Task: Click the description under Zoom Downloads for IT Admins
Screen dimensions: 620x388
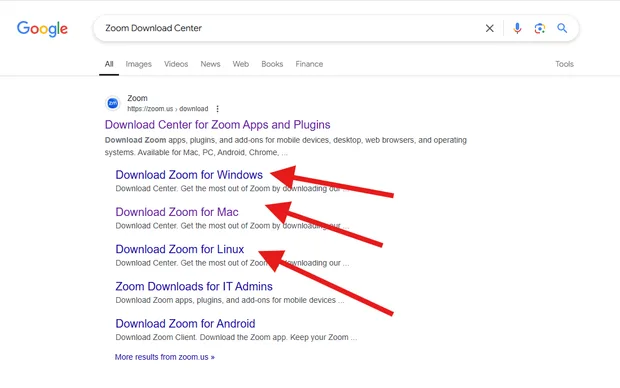Action: 230,300
